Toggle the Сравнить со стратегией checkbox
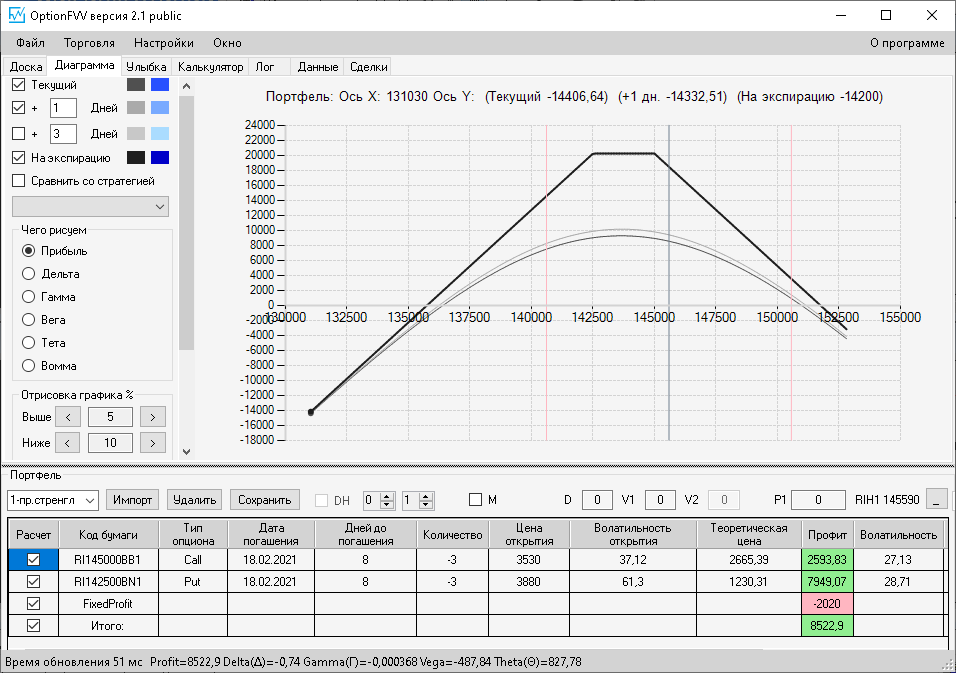956x673 pixels. coord(18,181)
